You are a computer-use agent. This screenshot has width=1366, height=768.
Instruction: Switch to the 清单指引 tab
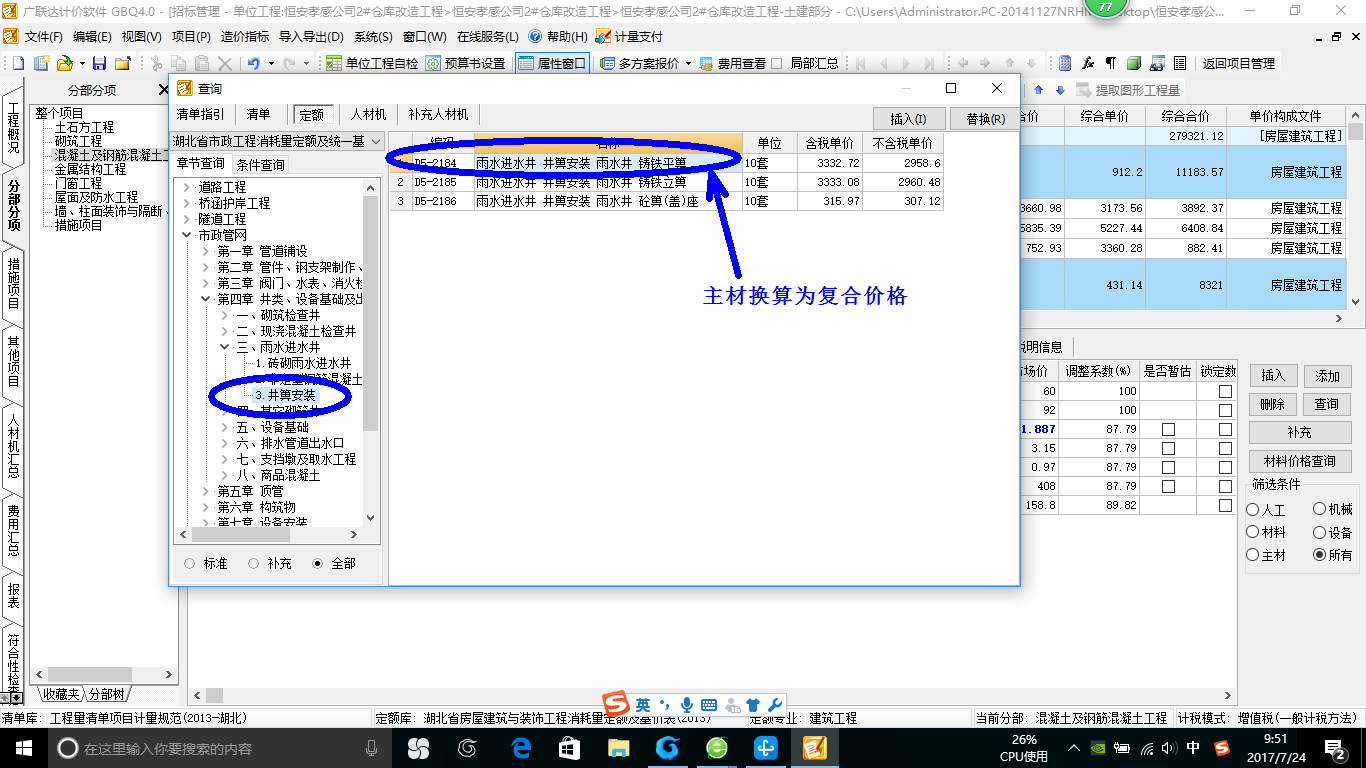[x=201, y=114]
